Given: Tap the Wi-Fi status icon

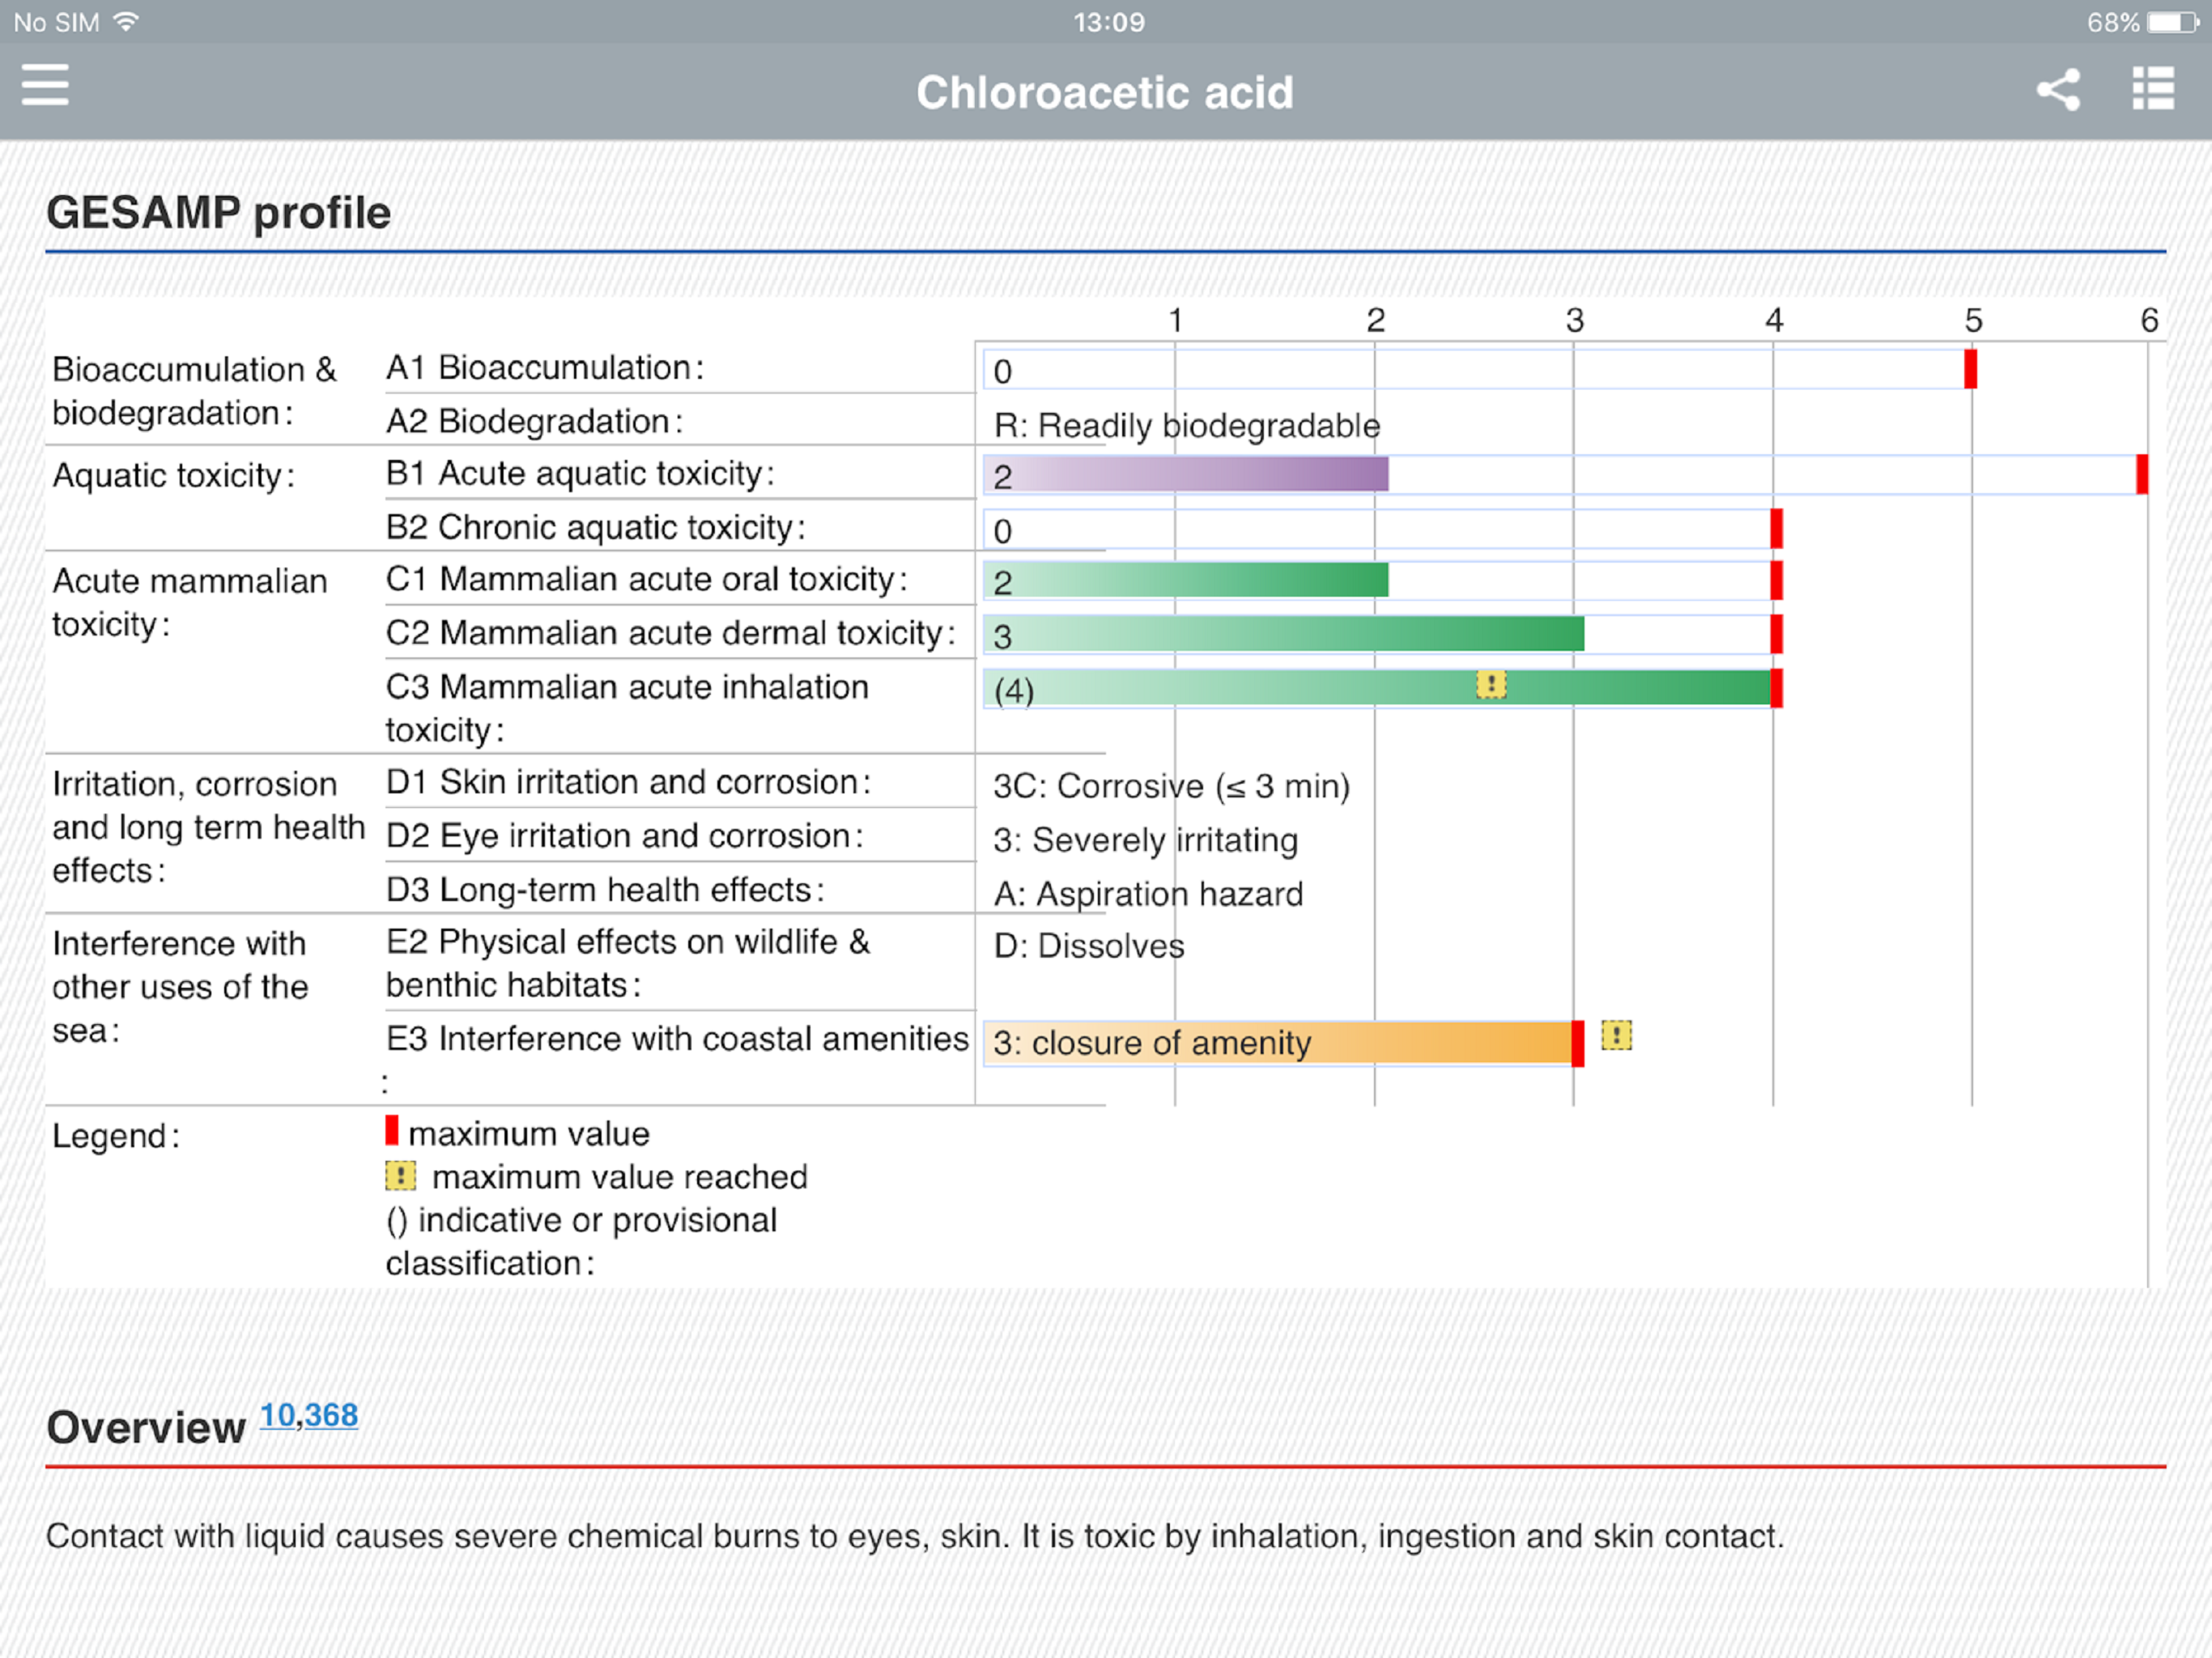Looking at the screenshot, I should (126, 21).
